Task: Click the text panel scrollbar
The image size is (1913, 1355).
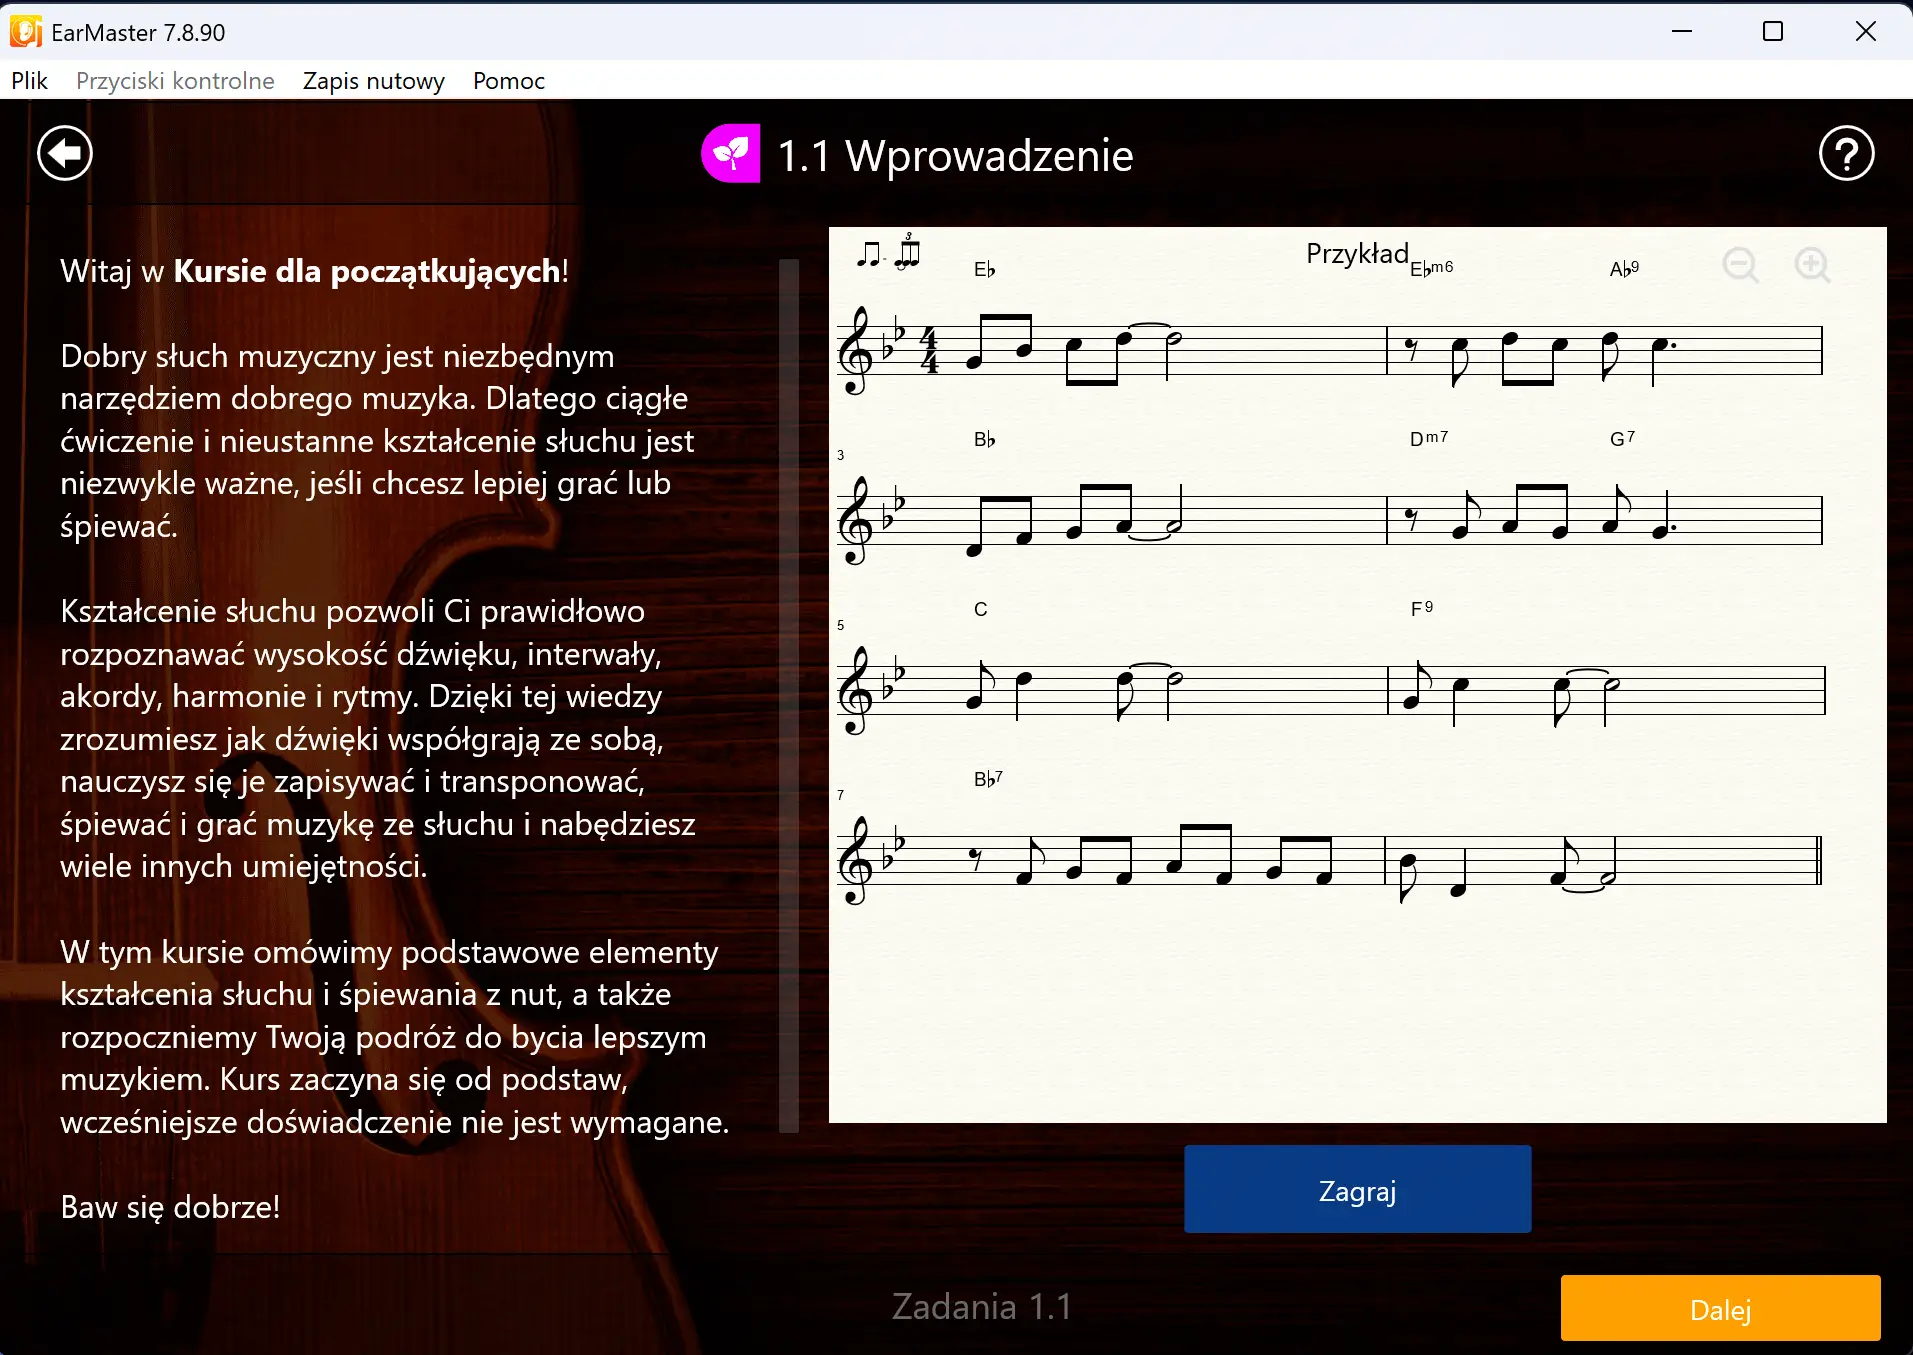Action: 789,696
